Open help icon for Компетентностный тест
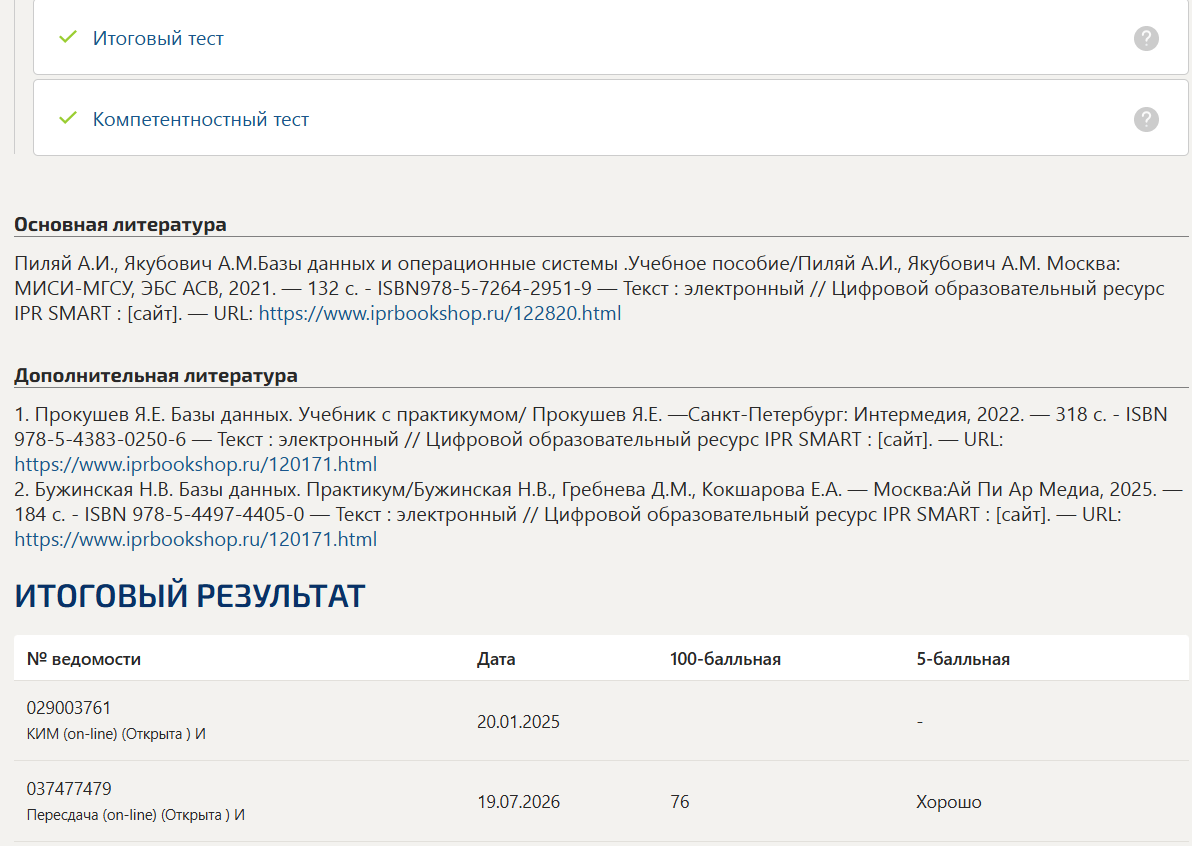Viewport: 1192px width, 846px height. (x=1146, y=119)
